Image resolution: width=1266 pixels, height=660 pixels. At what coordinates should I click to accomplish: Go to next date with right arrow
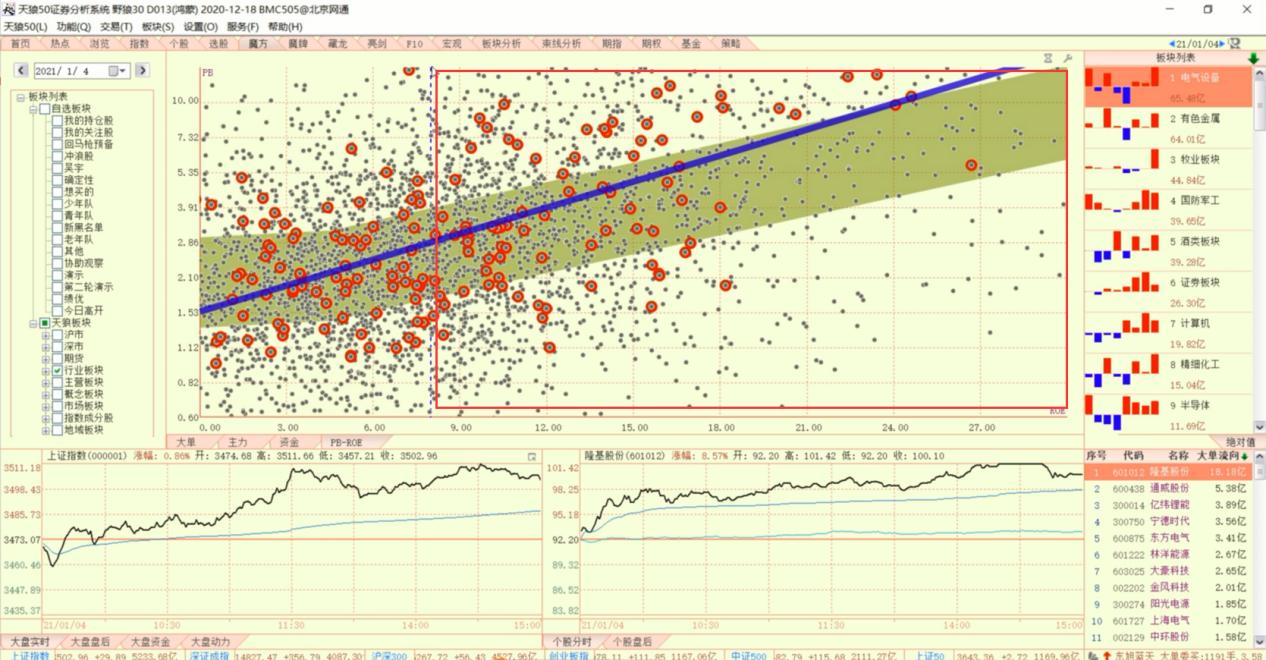tap(142, 71)
